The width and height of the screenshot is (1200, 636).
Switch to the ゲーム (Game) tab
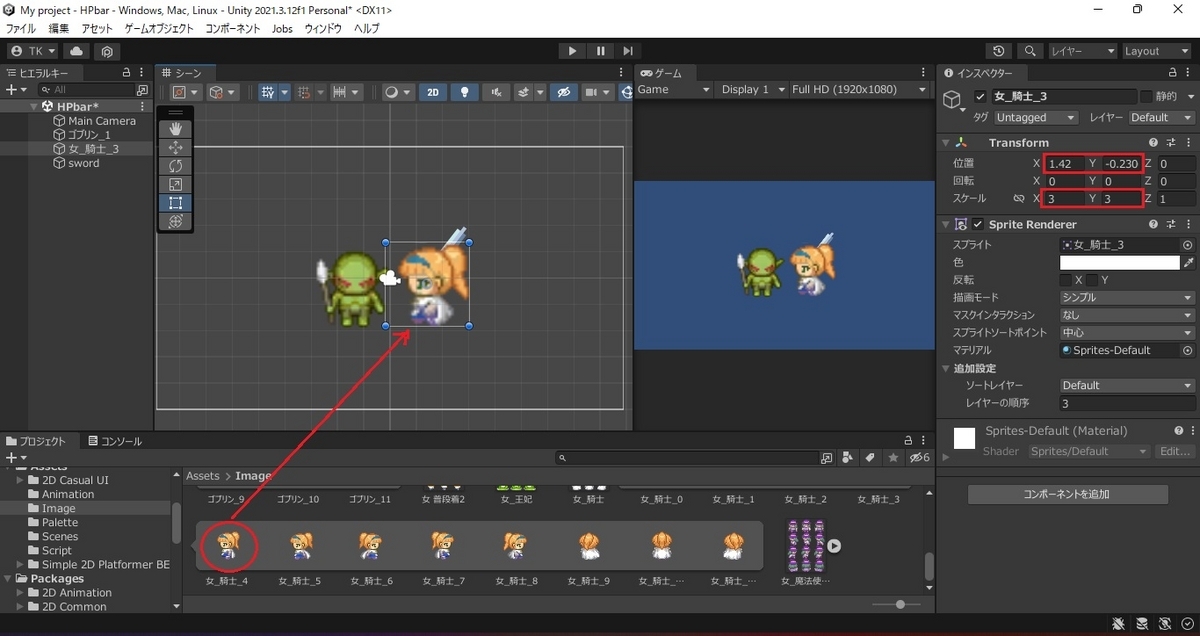click(x=664, y=72)
